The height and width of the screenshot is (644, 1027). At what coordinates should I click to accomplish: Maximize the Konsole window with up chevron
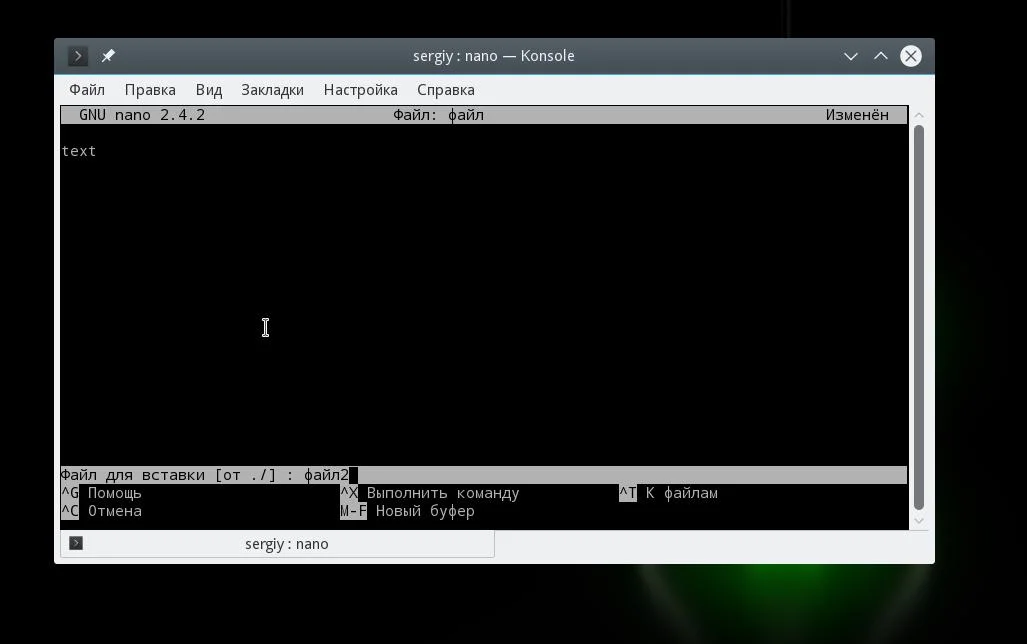coord(880,56)
